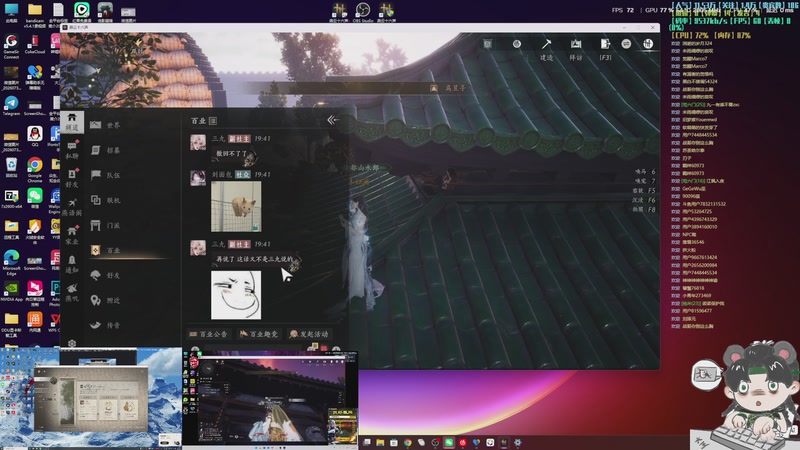Open the 频道 channel sidebar tab
The height and width of the screenshot is (450, 800).
point(72,122)
